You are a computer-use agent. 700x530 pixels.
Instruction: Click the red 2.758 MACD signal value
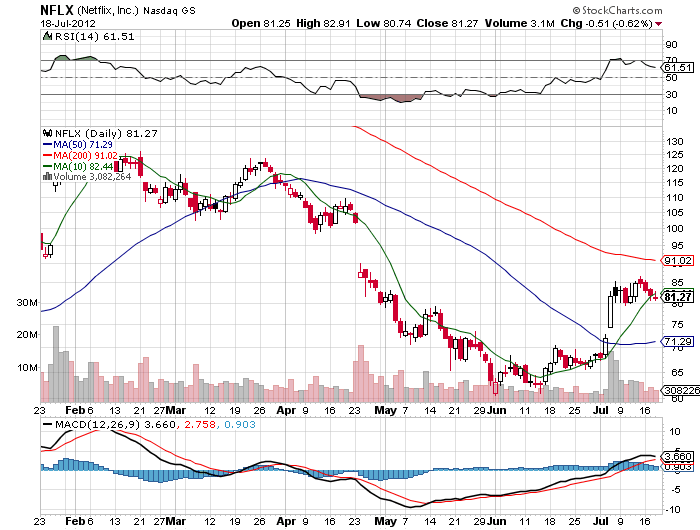point(200,424)
